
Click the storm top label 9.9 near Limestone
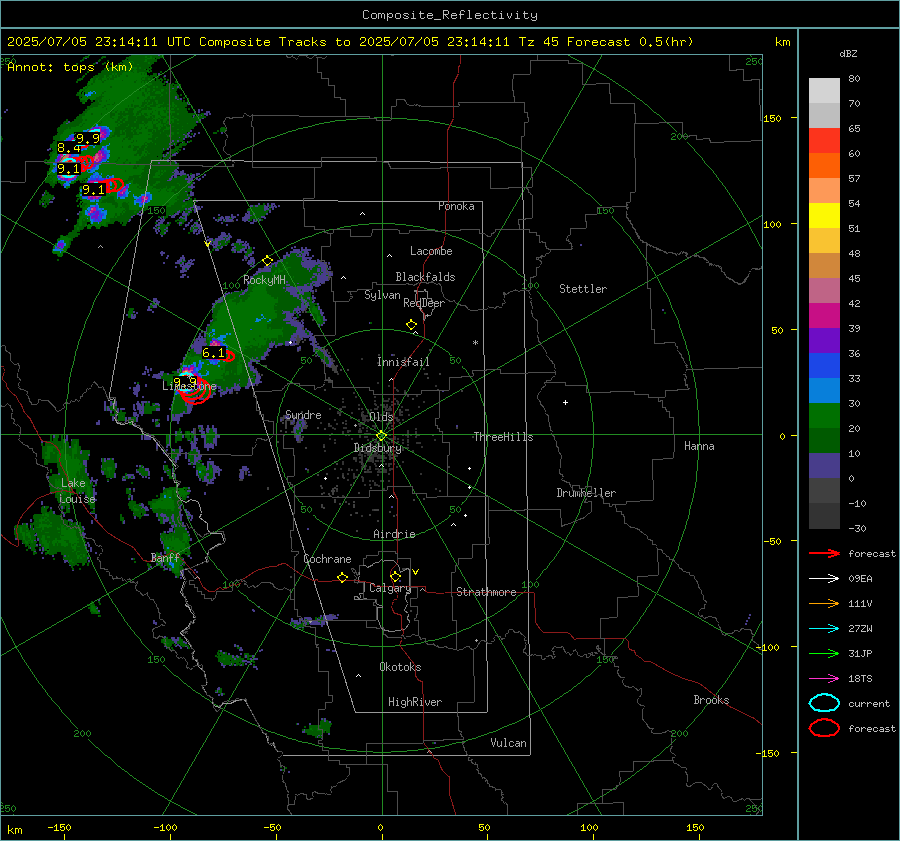click(185, 381)
